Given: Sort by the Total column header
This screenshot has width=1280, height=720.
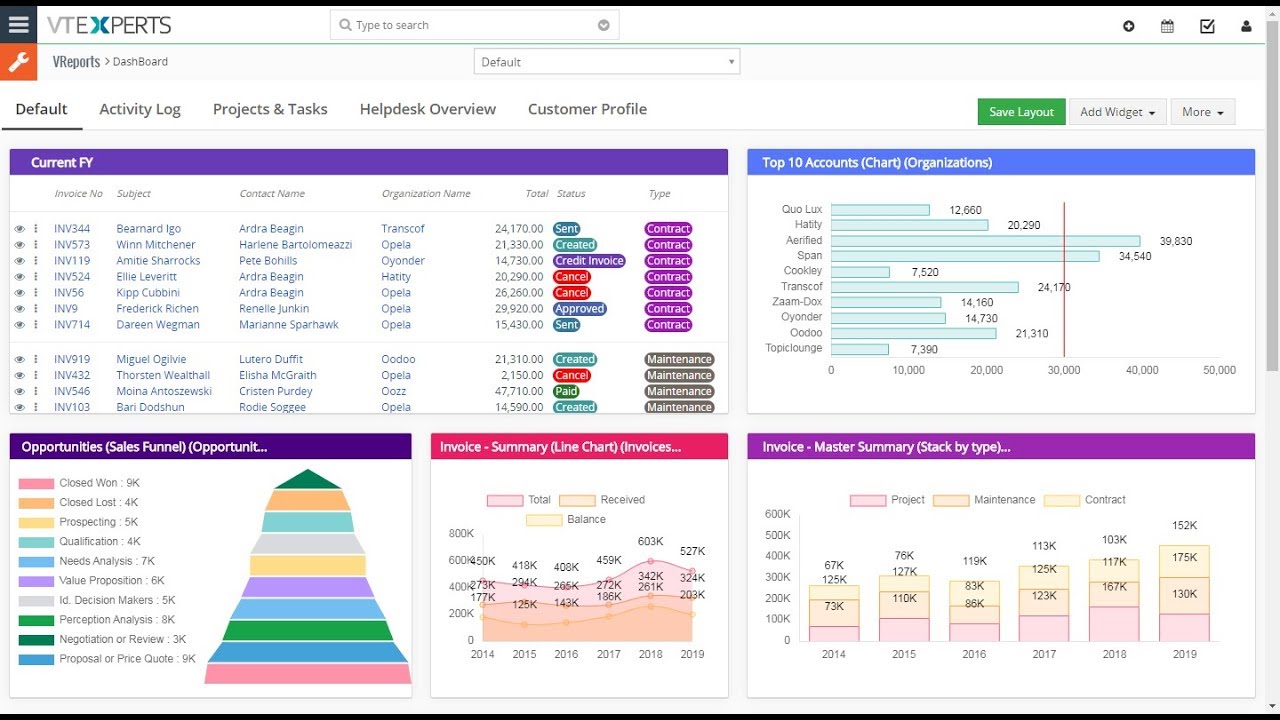Looking at the screenshot, I should coord(537,194).
